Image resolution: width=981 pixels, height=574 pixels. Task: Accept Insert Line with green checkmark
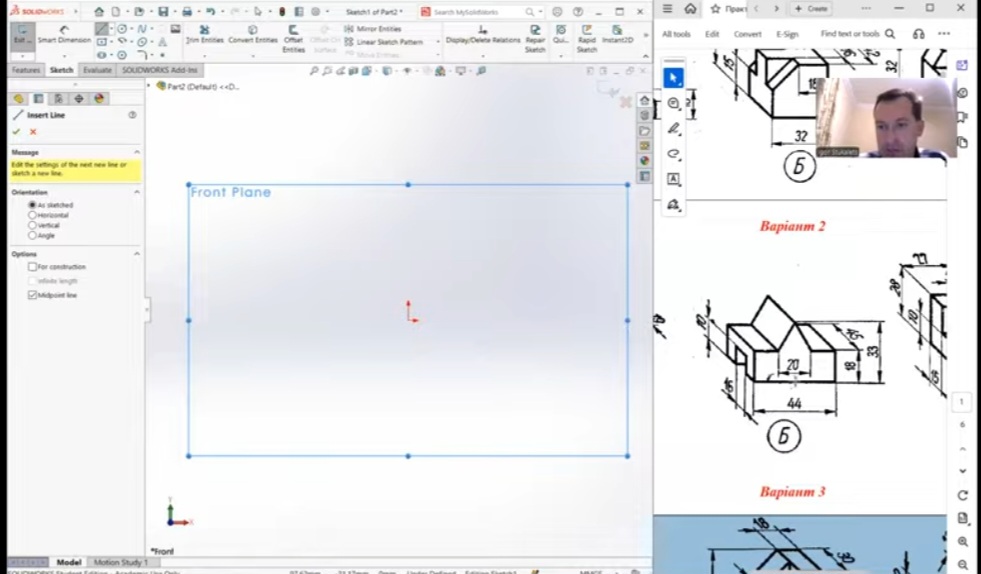click(17, 132)
